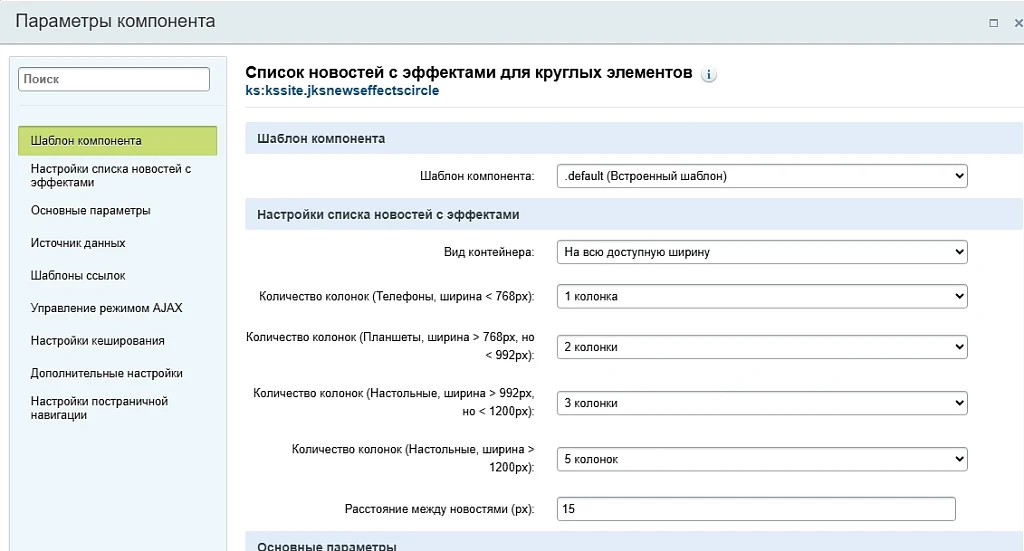Screen dimensions: 1024x551
Task: Open the Шаблон компонента dropdown (.default)
Action: pos(761,176)
